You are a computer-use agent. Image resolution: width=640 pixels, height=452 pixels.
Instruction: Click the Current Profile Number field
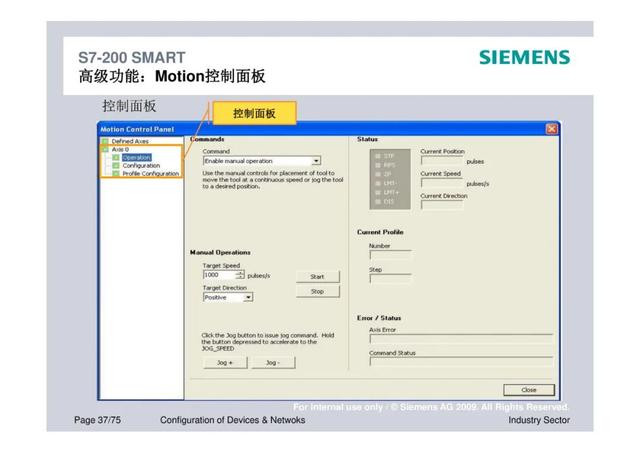(391, 255)
